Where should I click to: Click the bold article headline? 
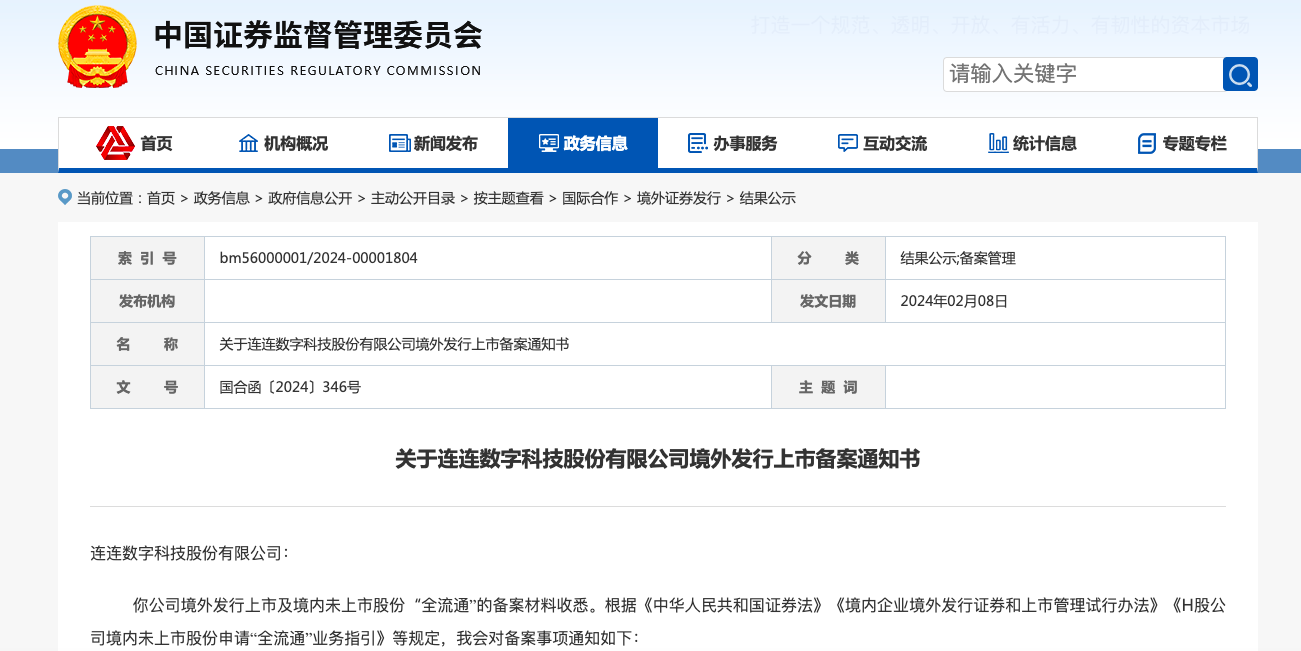[x=657, y=459]
